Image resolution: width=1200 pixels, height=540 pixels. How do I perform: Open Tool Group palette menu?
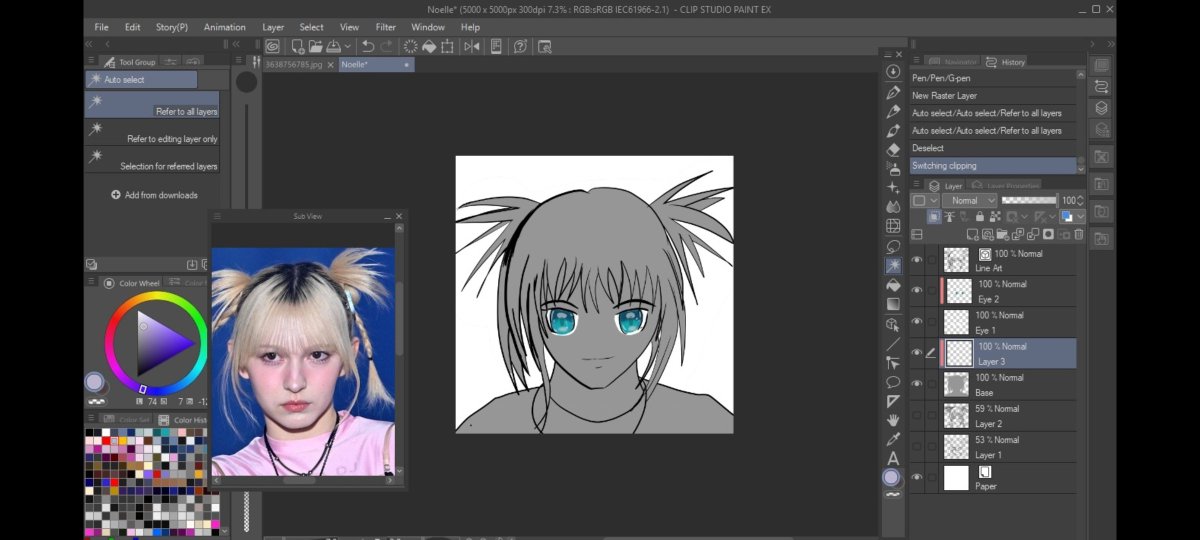point(93,61)
